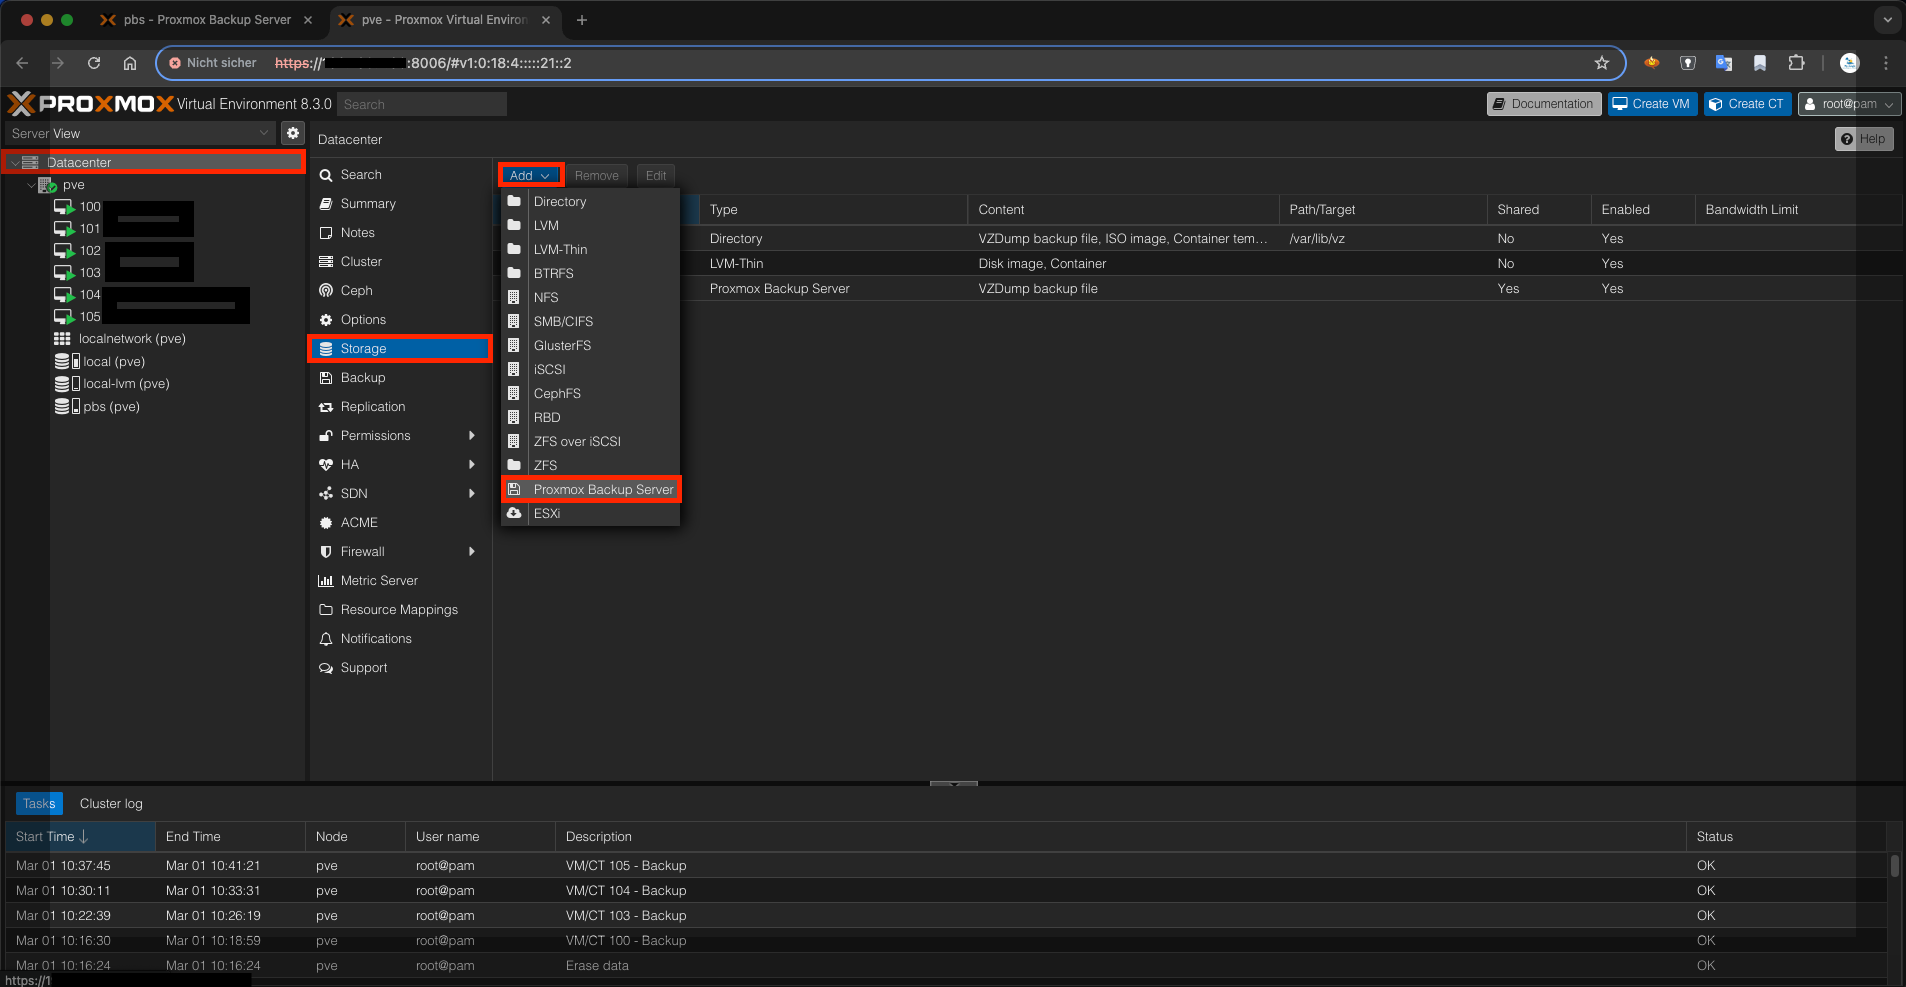This screenshot has height=987, width=1906.
Task: Select the Permissions lock icon
Action: (326, 435)
